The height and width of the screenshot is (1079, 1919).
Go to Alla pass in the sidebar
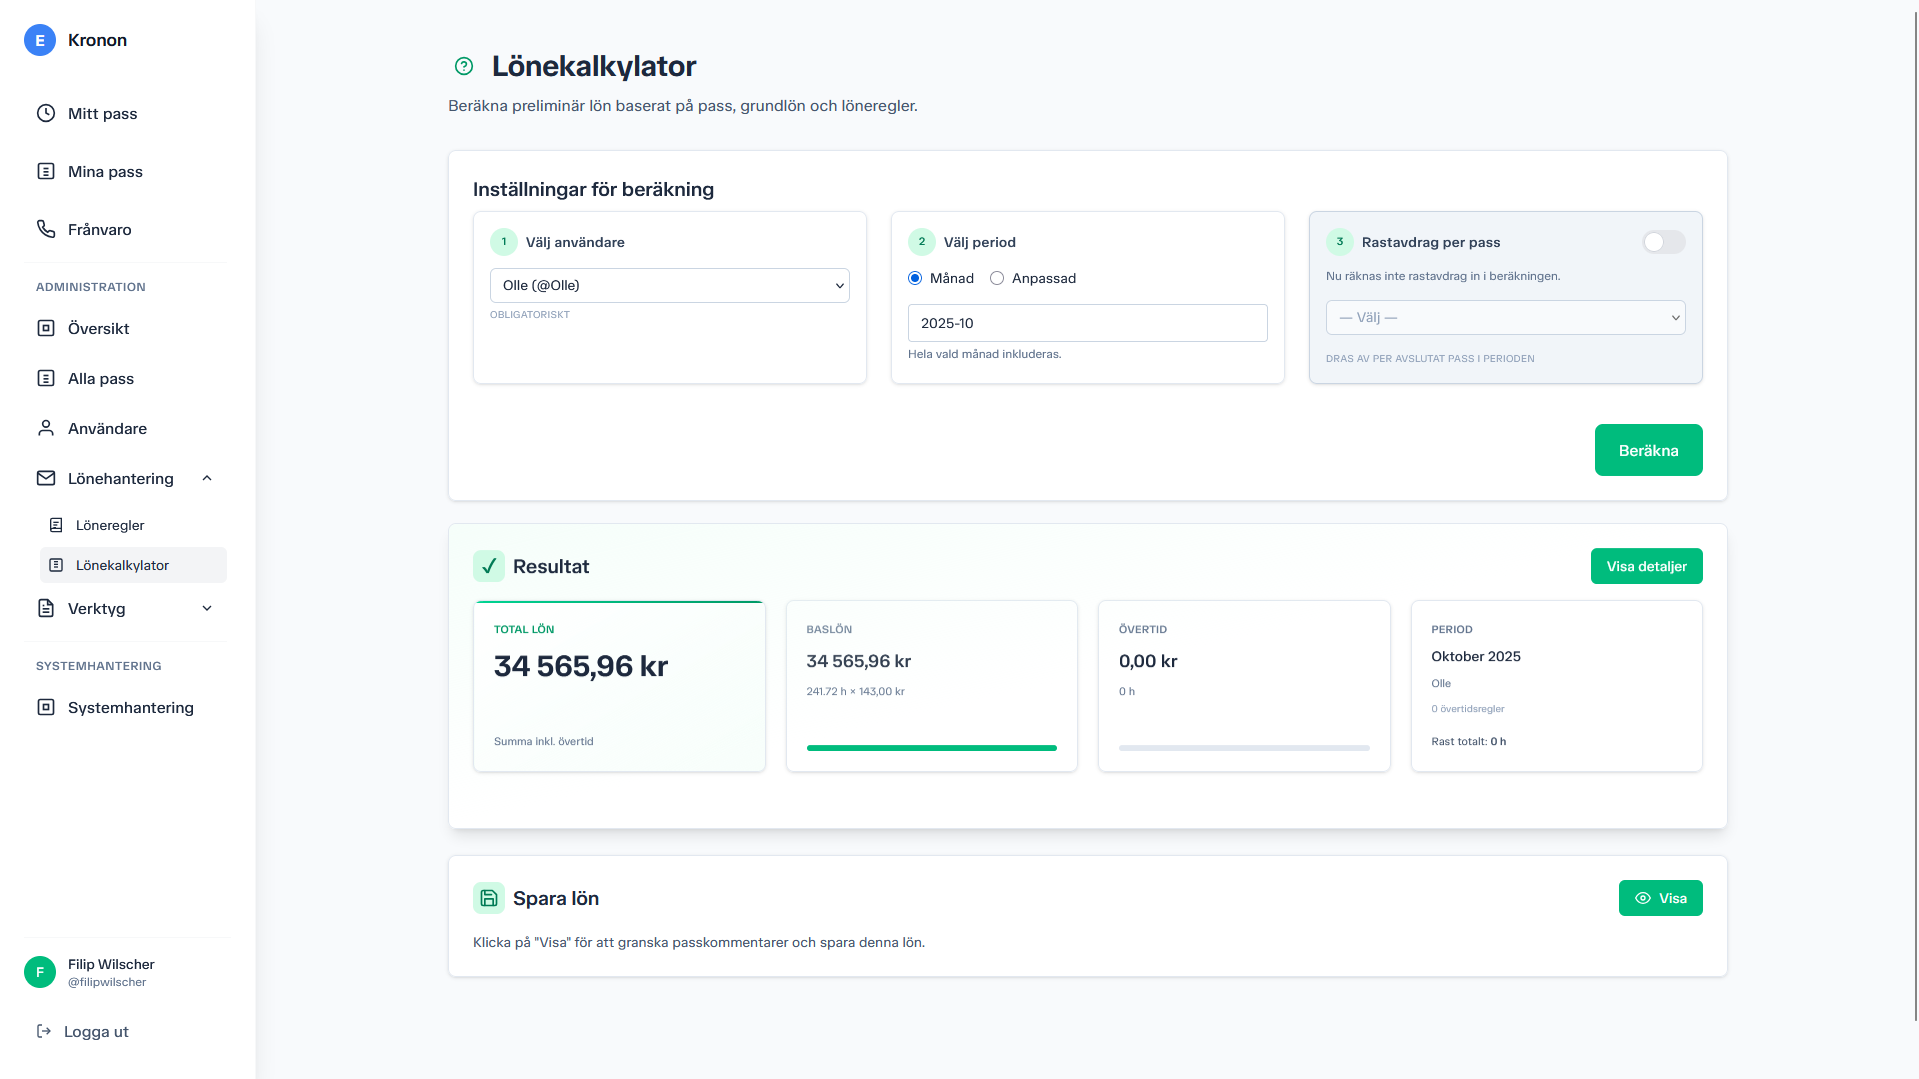[x=101, y=378]
